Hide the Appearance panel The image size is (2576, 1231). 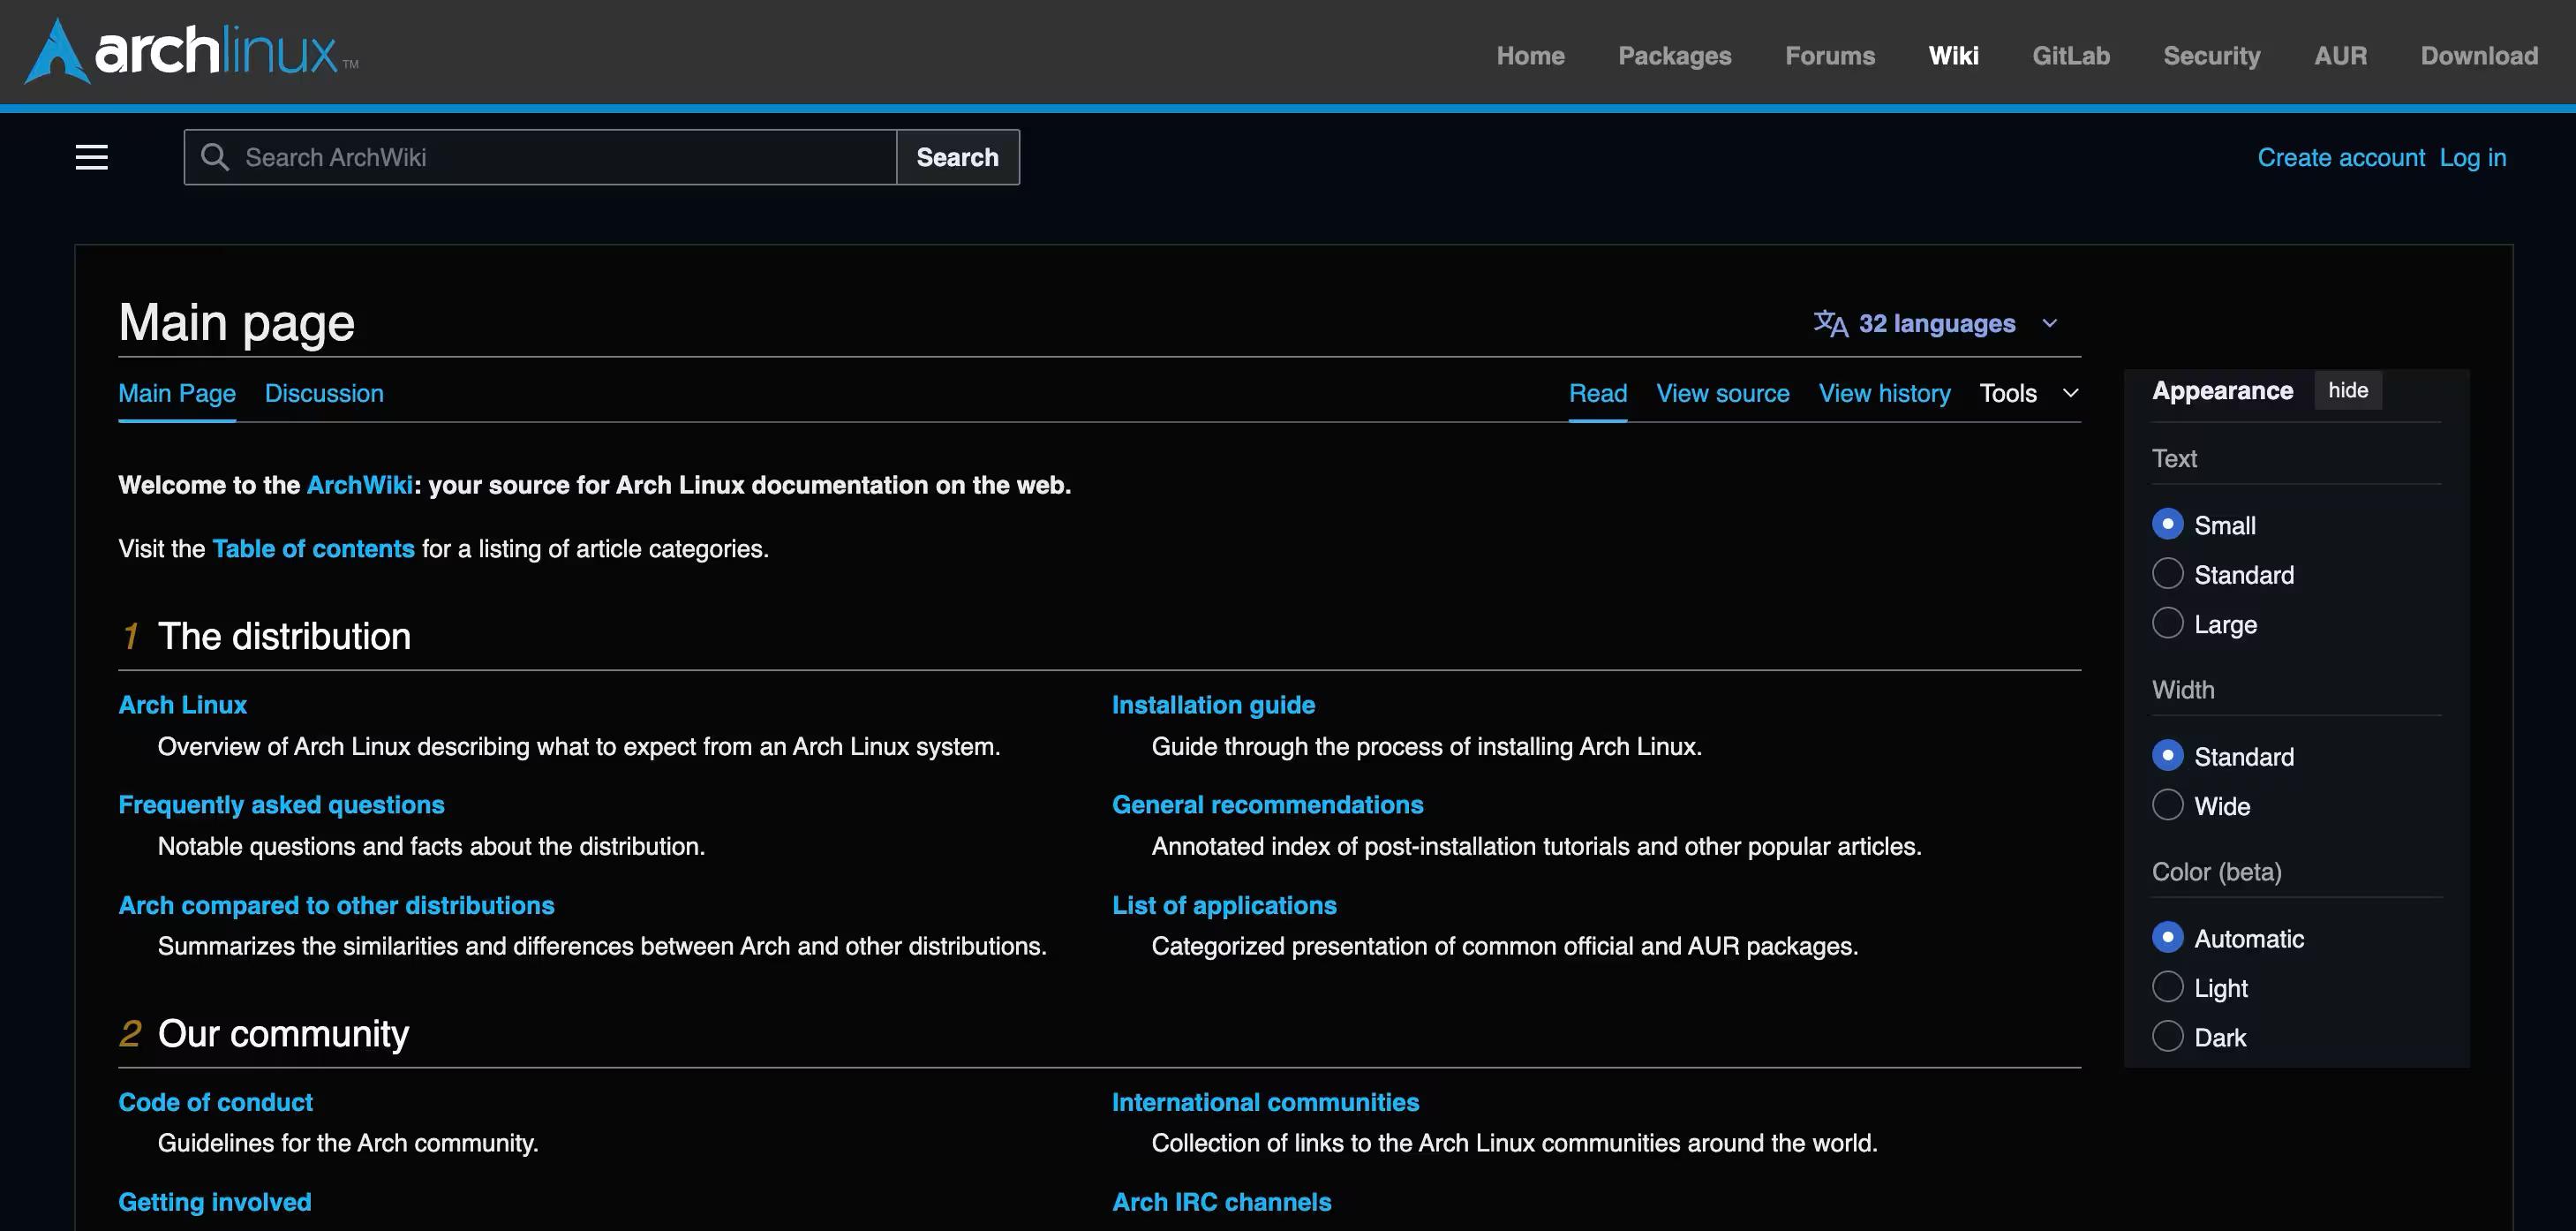click(2347, 390)
